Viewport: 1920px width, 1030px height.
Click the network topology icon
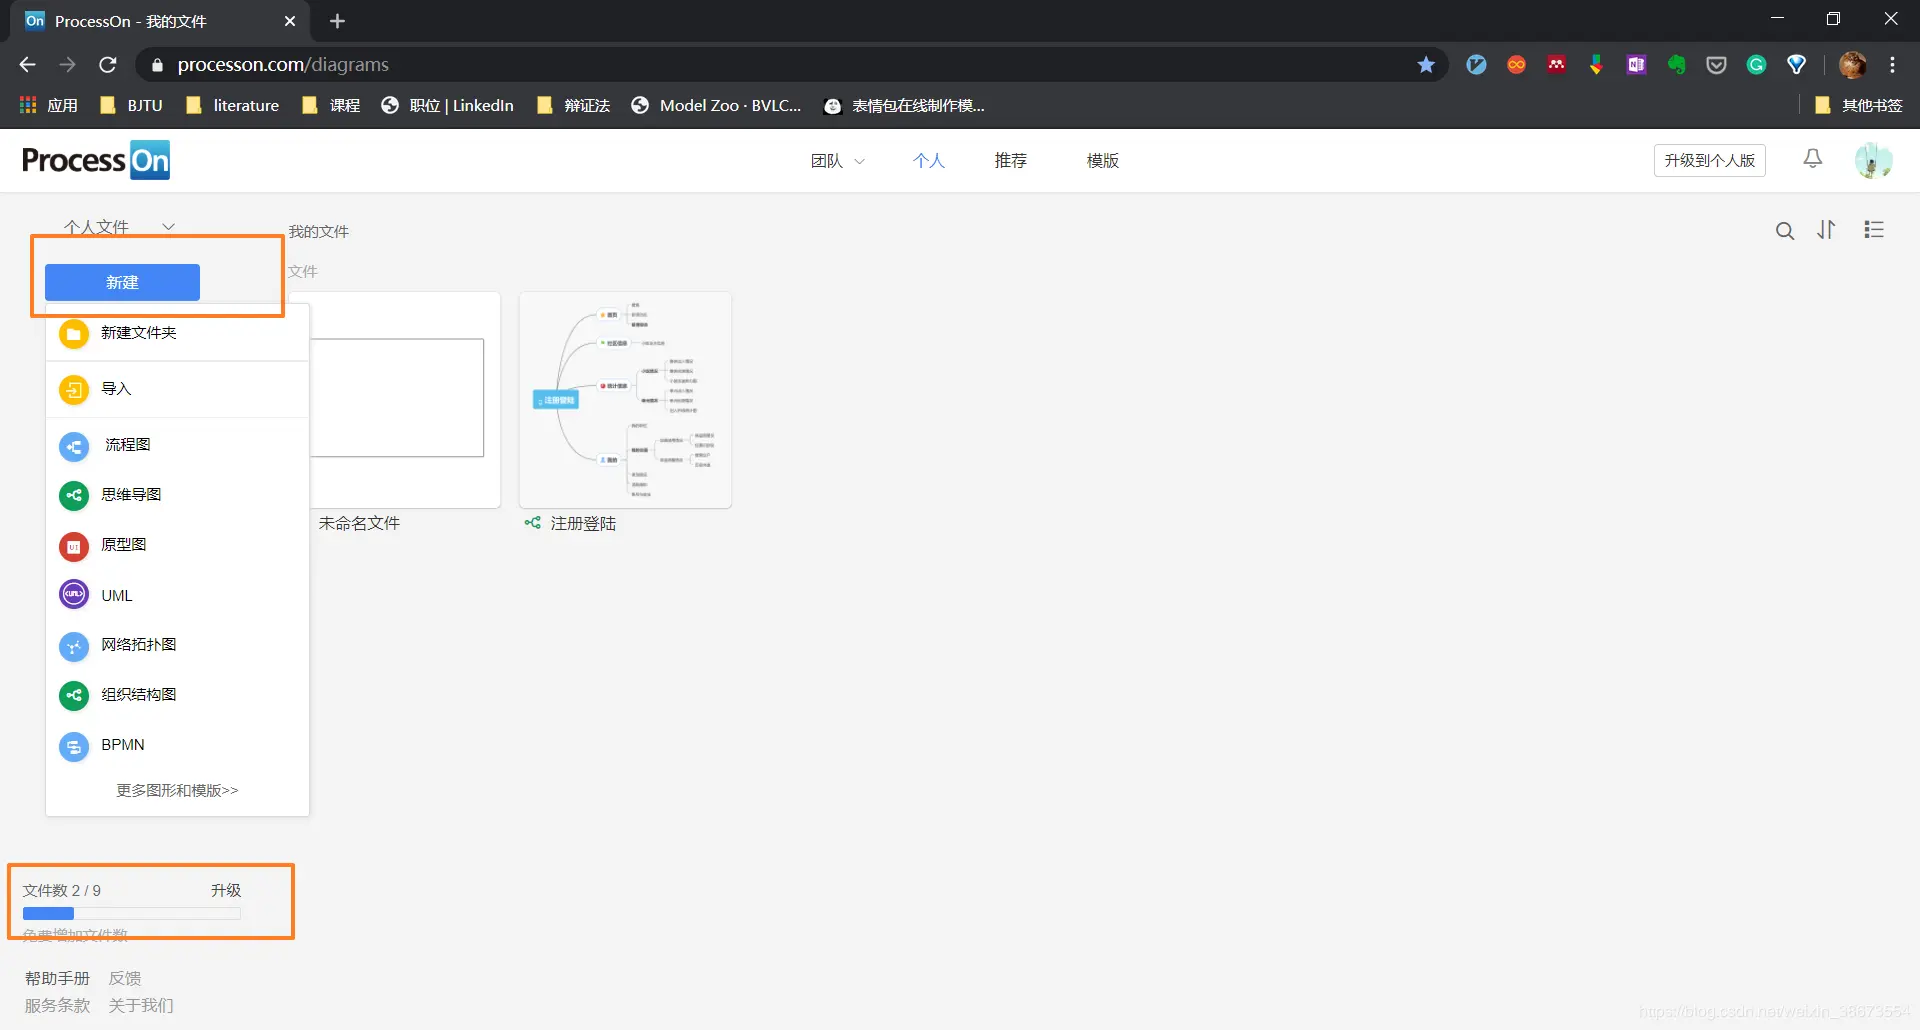pos(74,646)
